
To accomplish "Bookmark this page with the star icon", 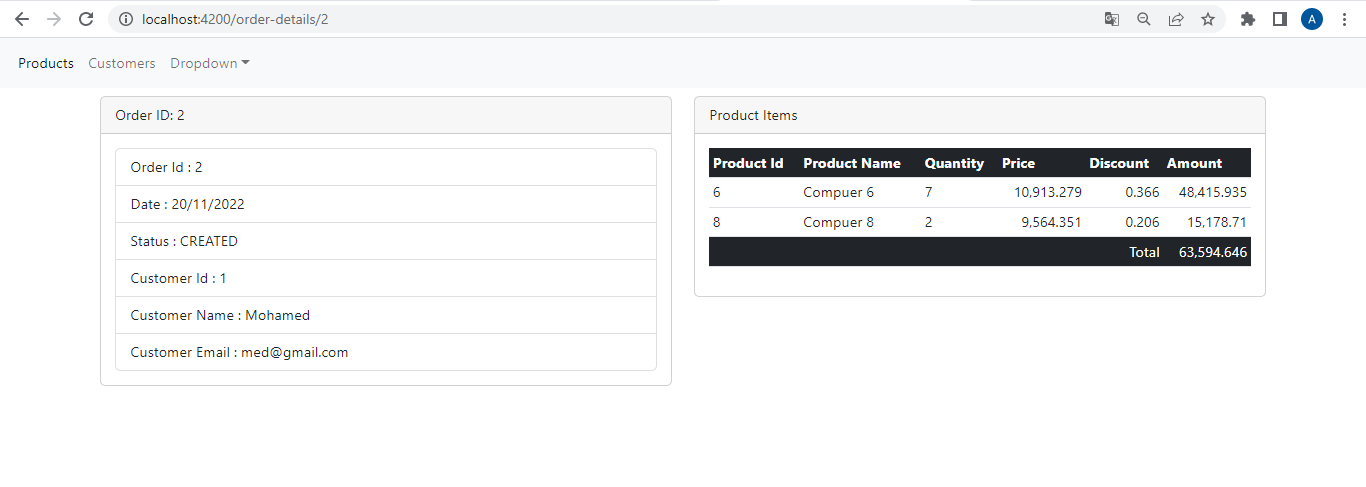I will (1208, 19).
